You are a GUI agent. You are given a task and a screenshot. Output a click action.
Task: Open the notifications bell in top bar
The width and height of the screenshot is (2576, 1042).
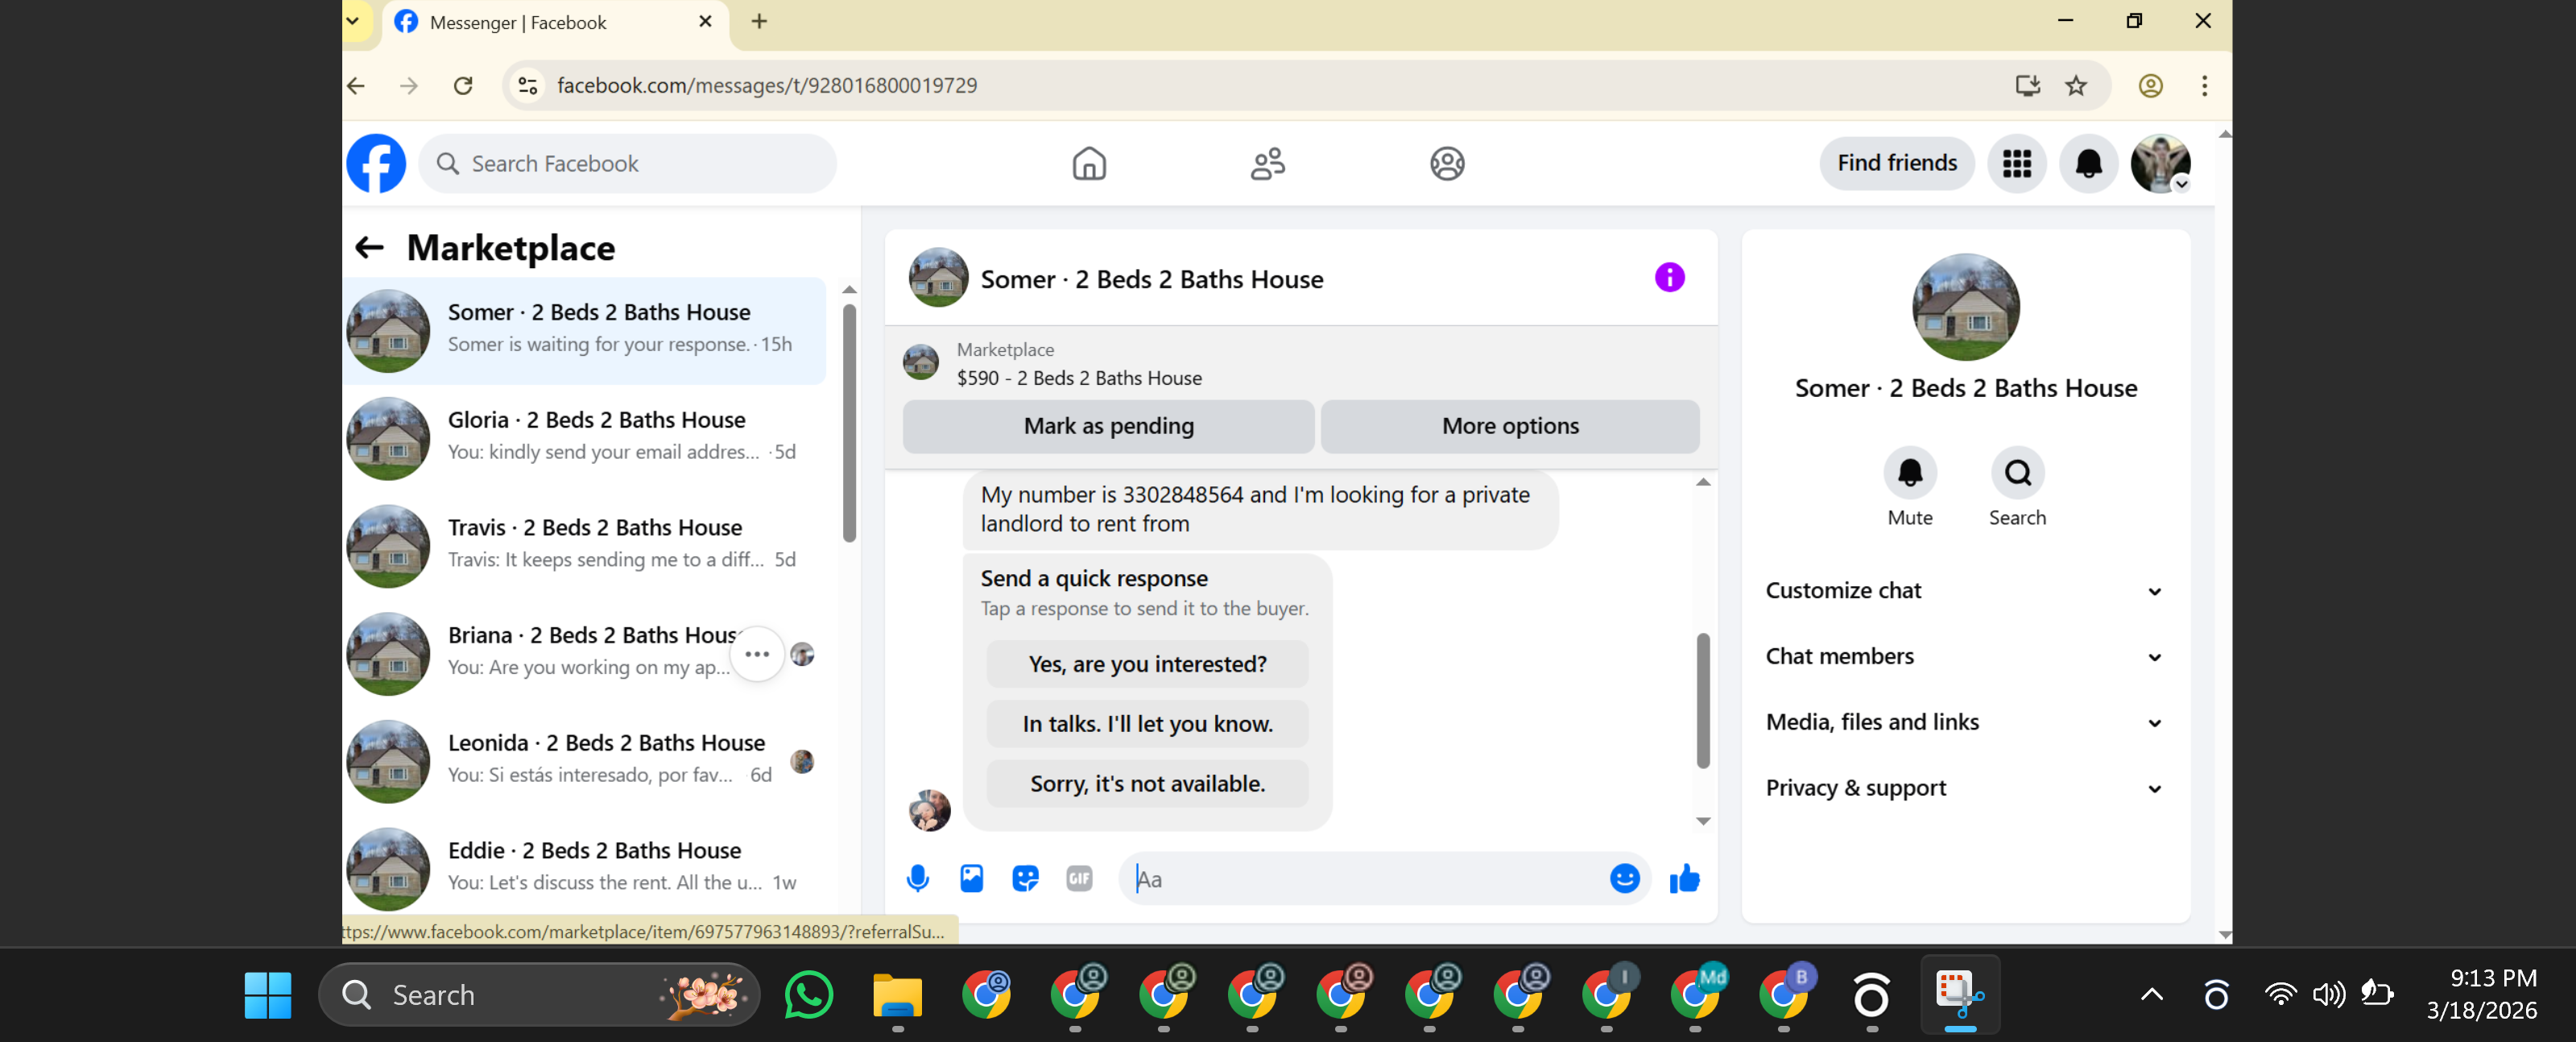pos(2088,163)
